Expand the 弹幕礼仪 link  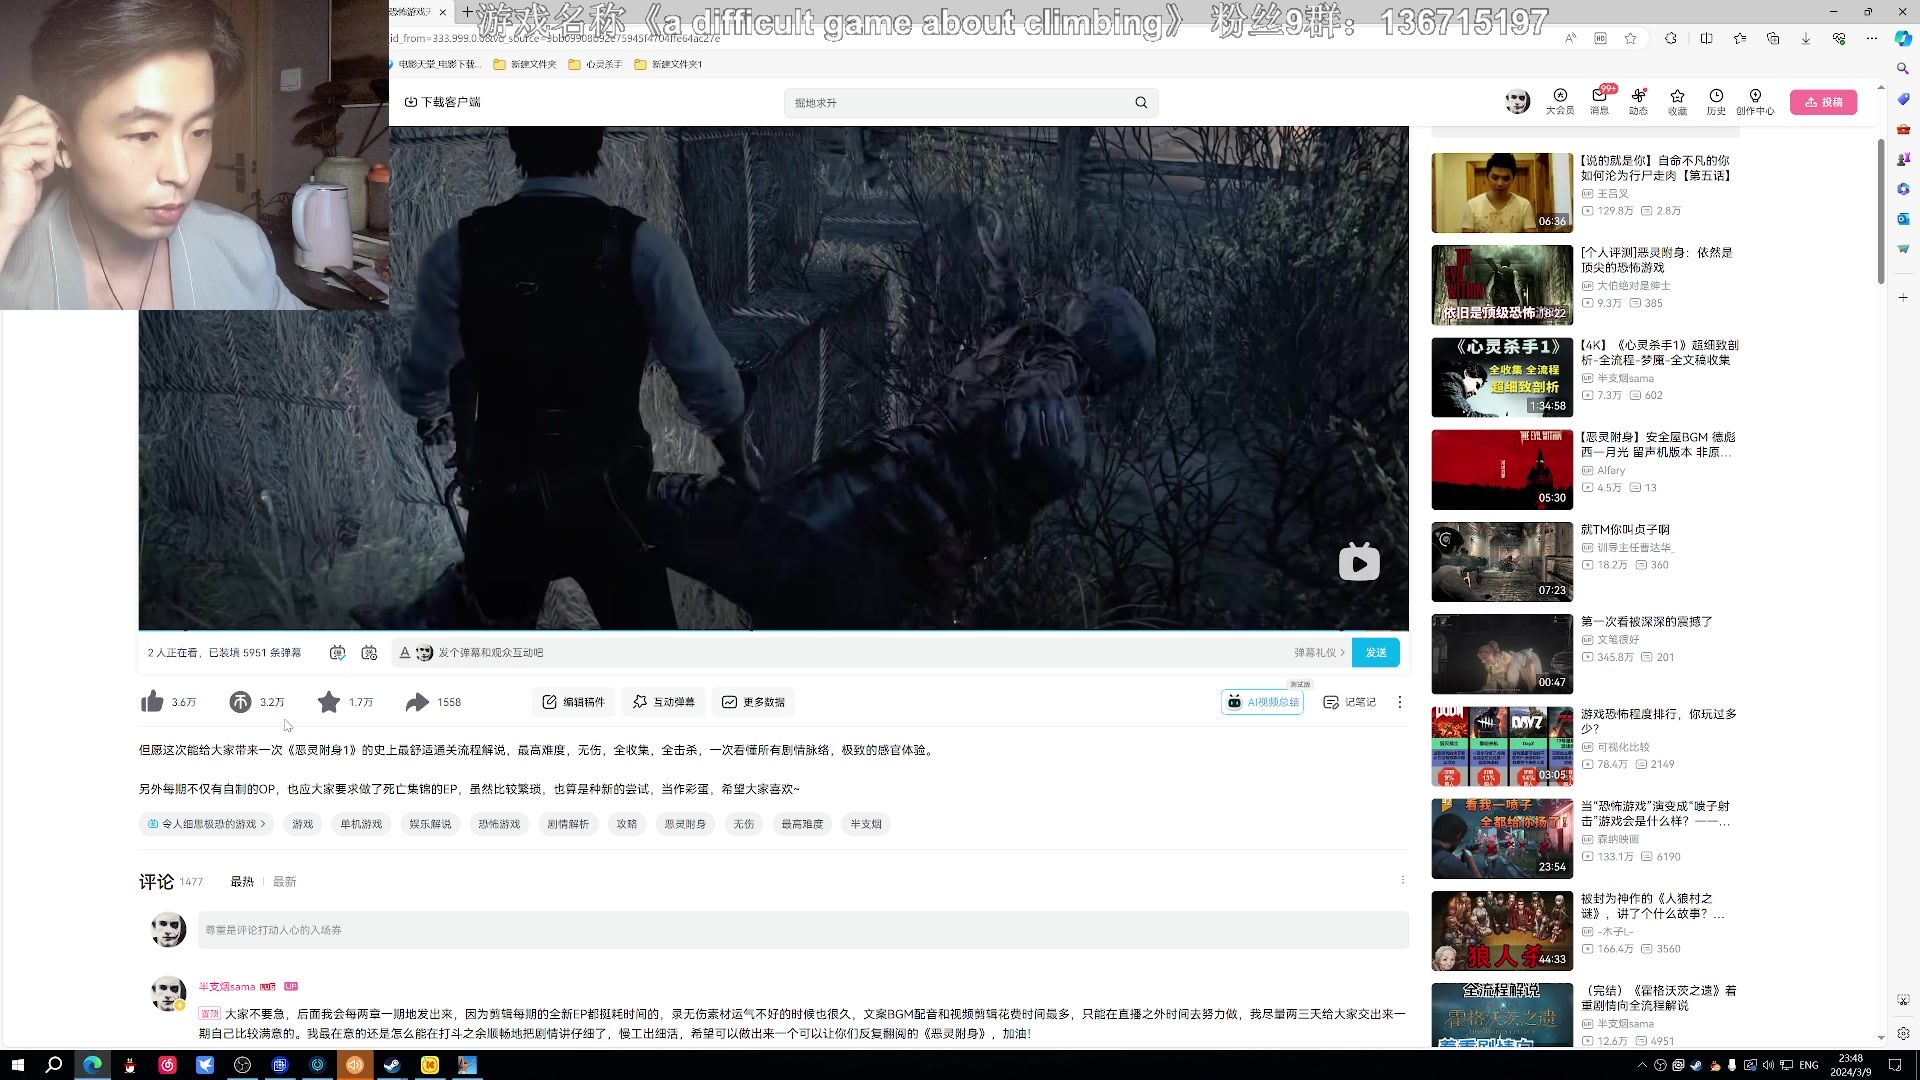click(x=1319, y=652)
